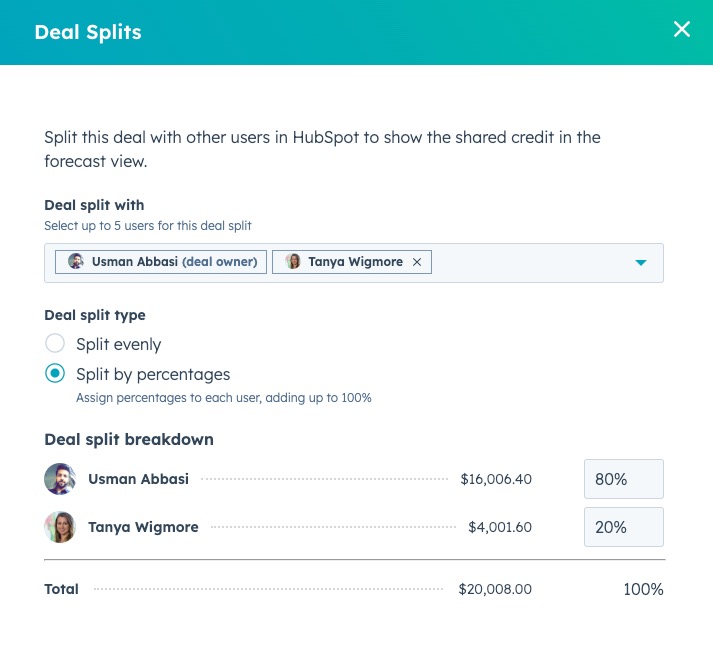The image size is (713, 658).
Task: Open the deal split users dropdown arrow
Action: (641, 263)
